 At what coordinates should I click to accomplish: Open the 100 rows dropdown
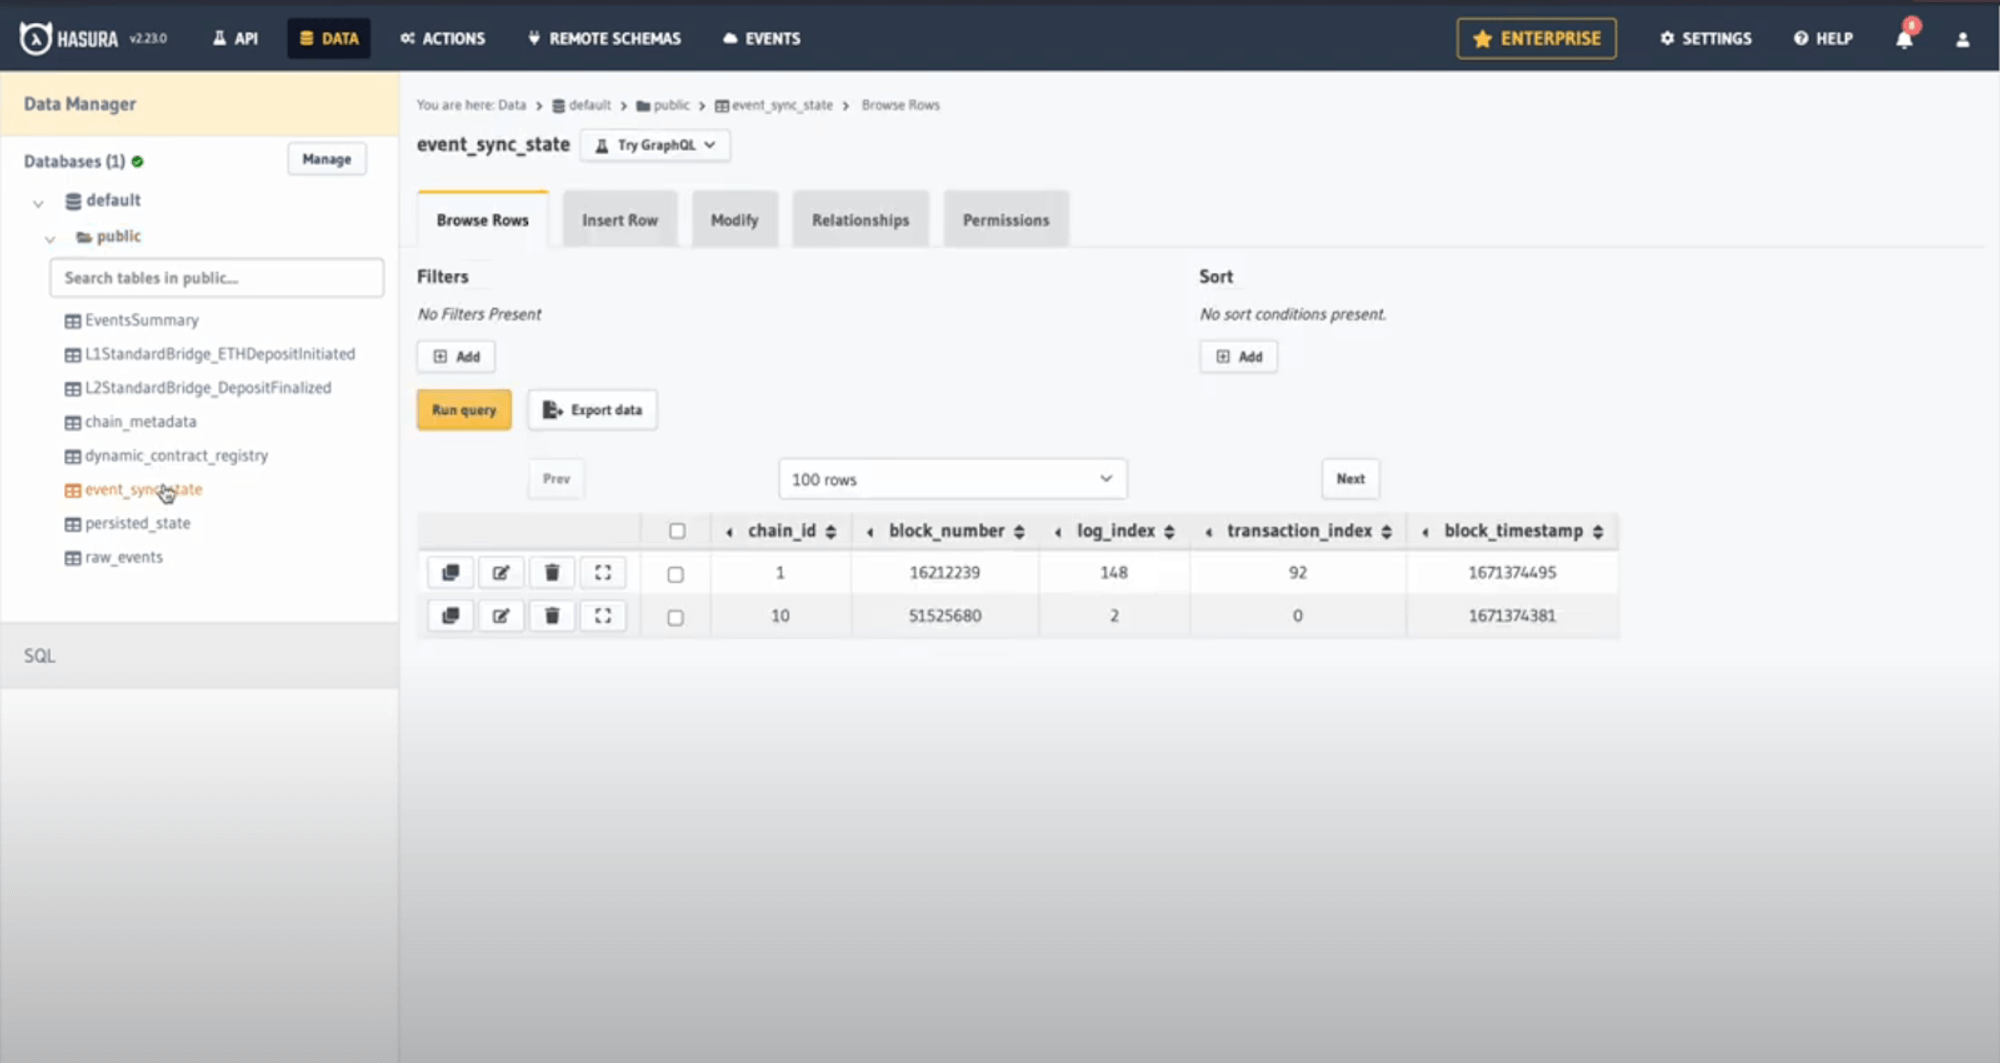click(951, 479)
